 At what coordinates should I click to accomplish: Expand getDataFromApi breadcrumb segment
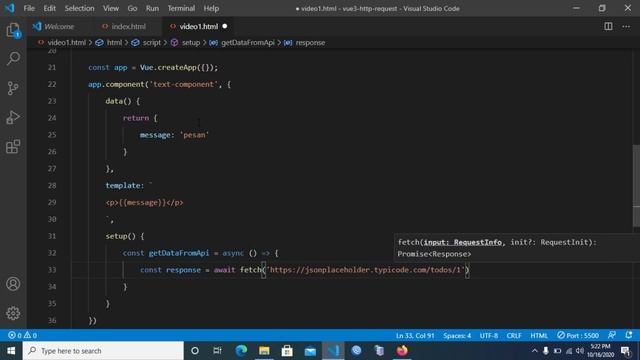coord(248,42)
